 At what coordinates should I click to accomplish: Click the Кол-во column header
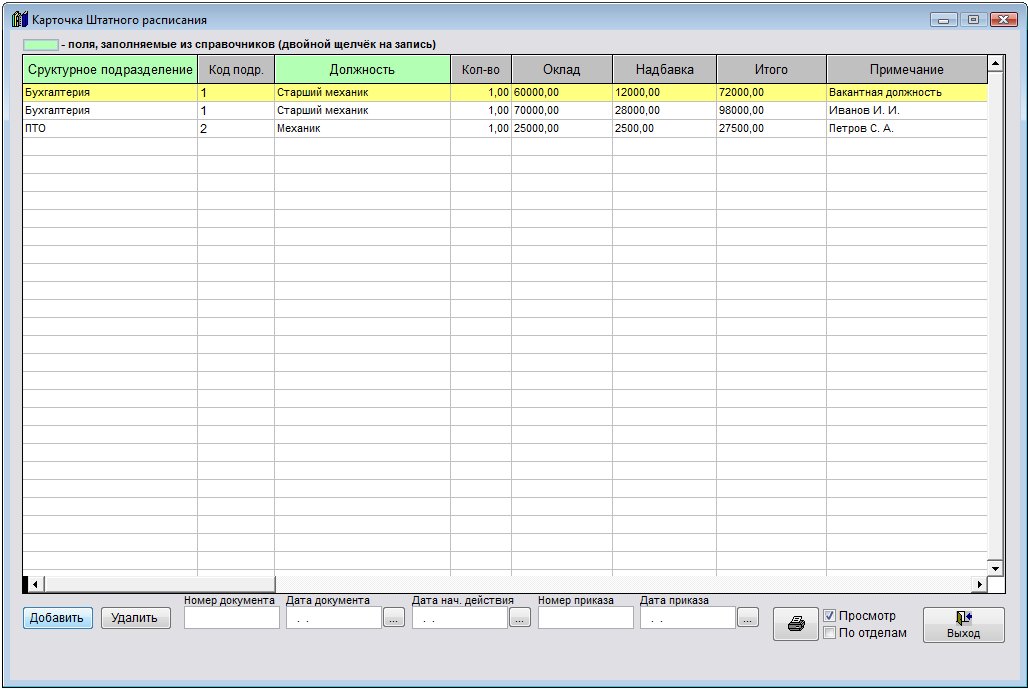[481, 70]
